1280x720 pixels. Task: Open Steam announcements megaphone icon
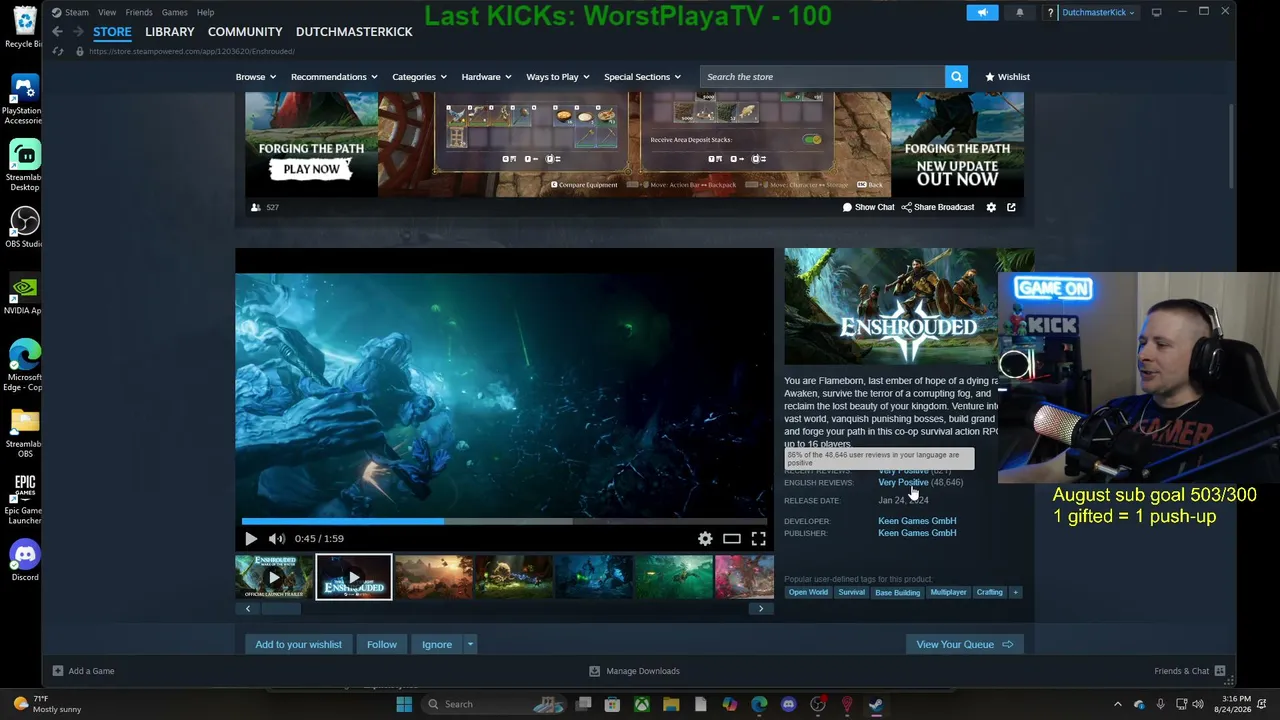[982, 12]
